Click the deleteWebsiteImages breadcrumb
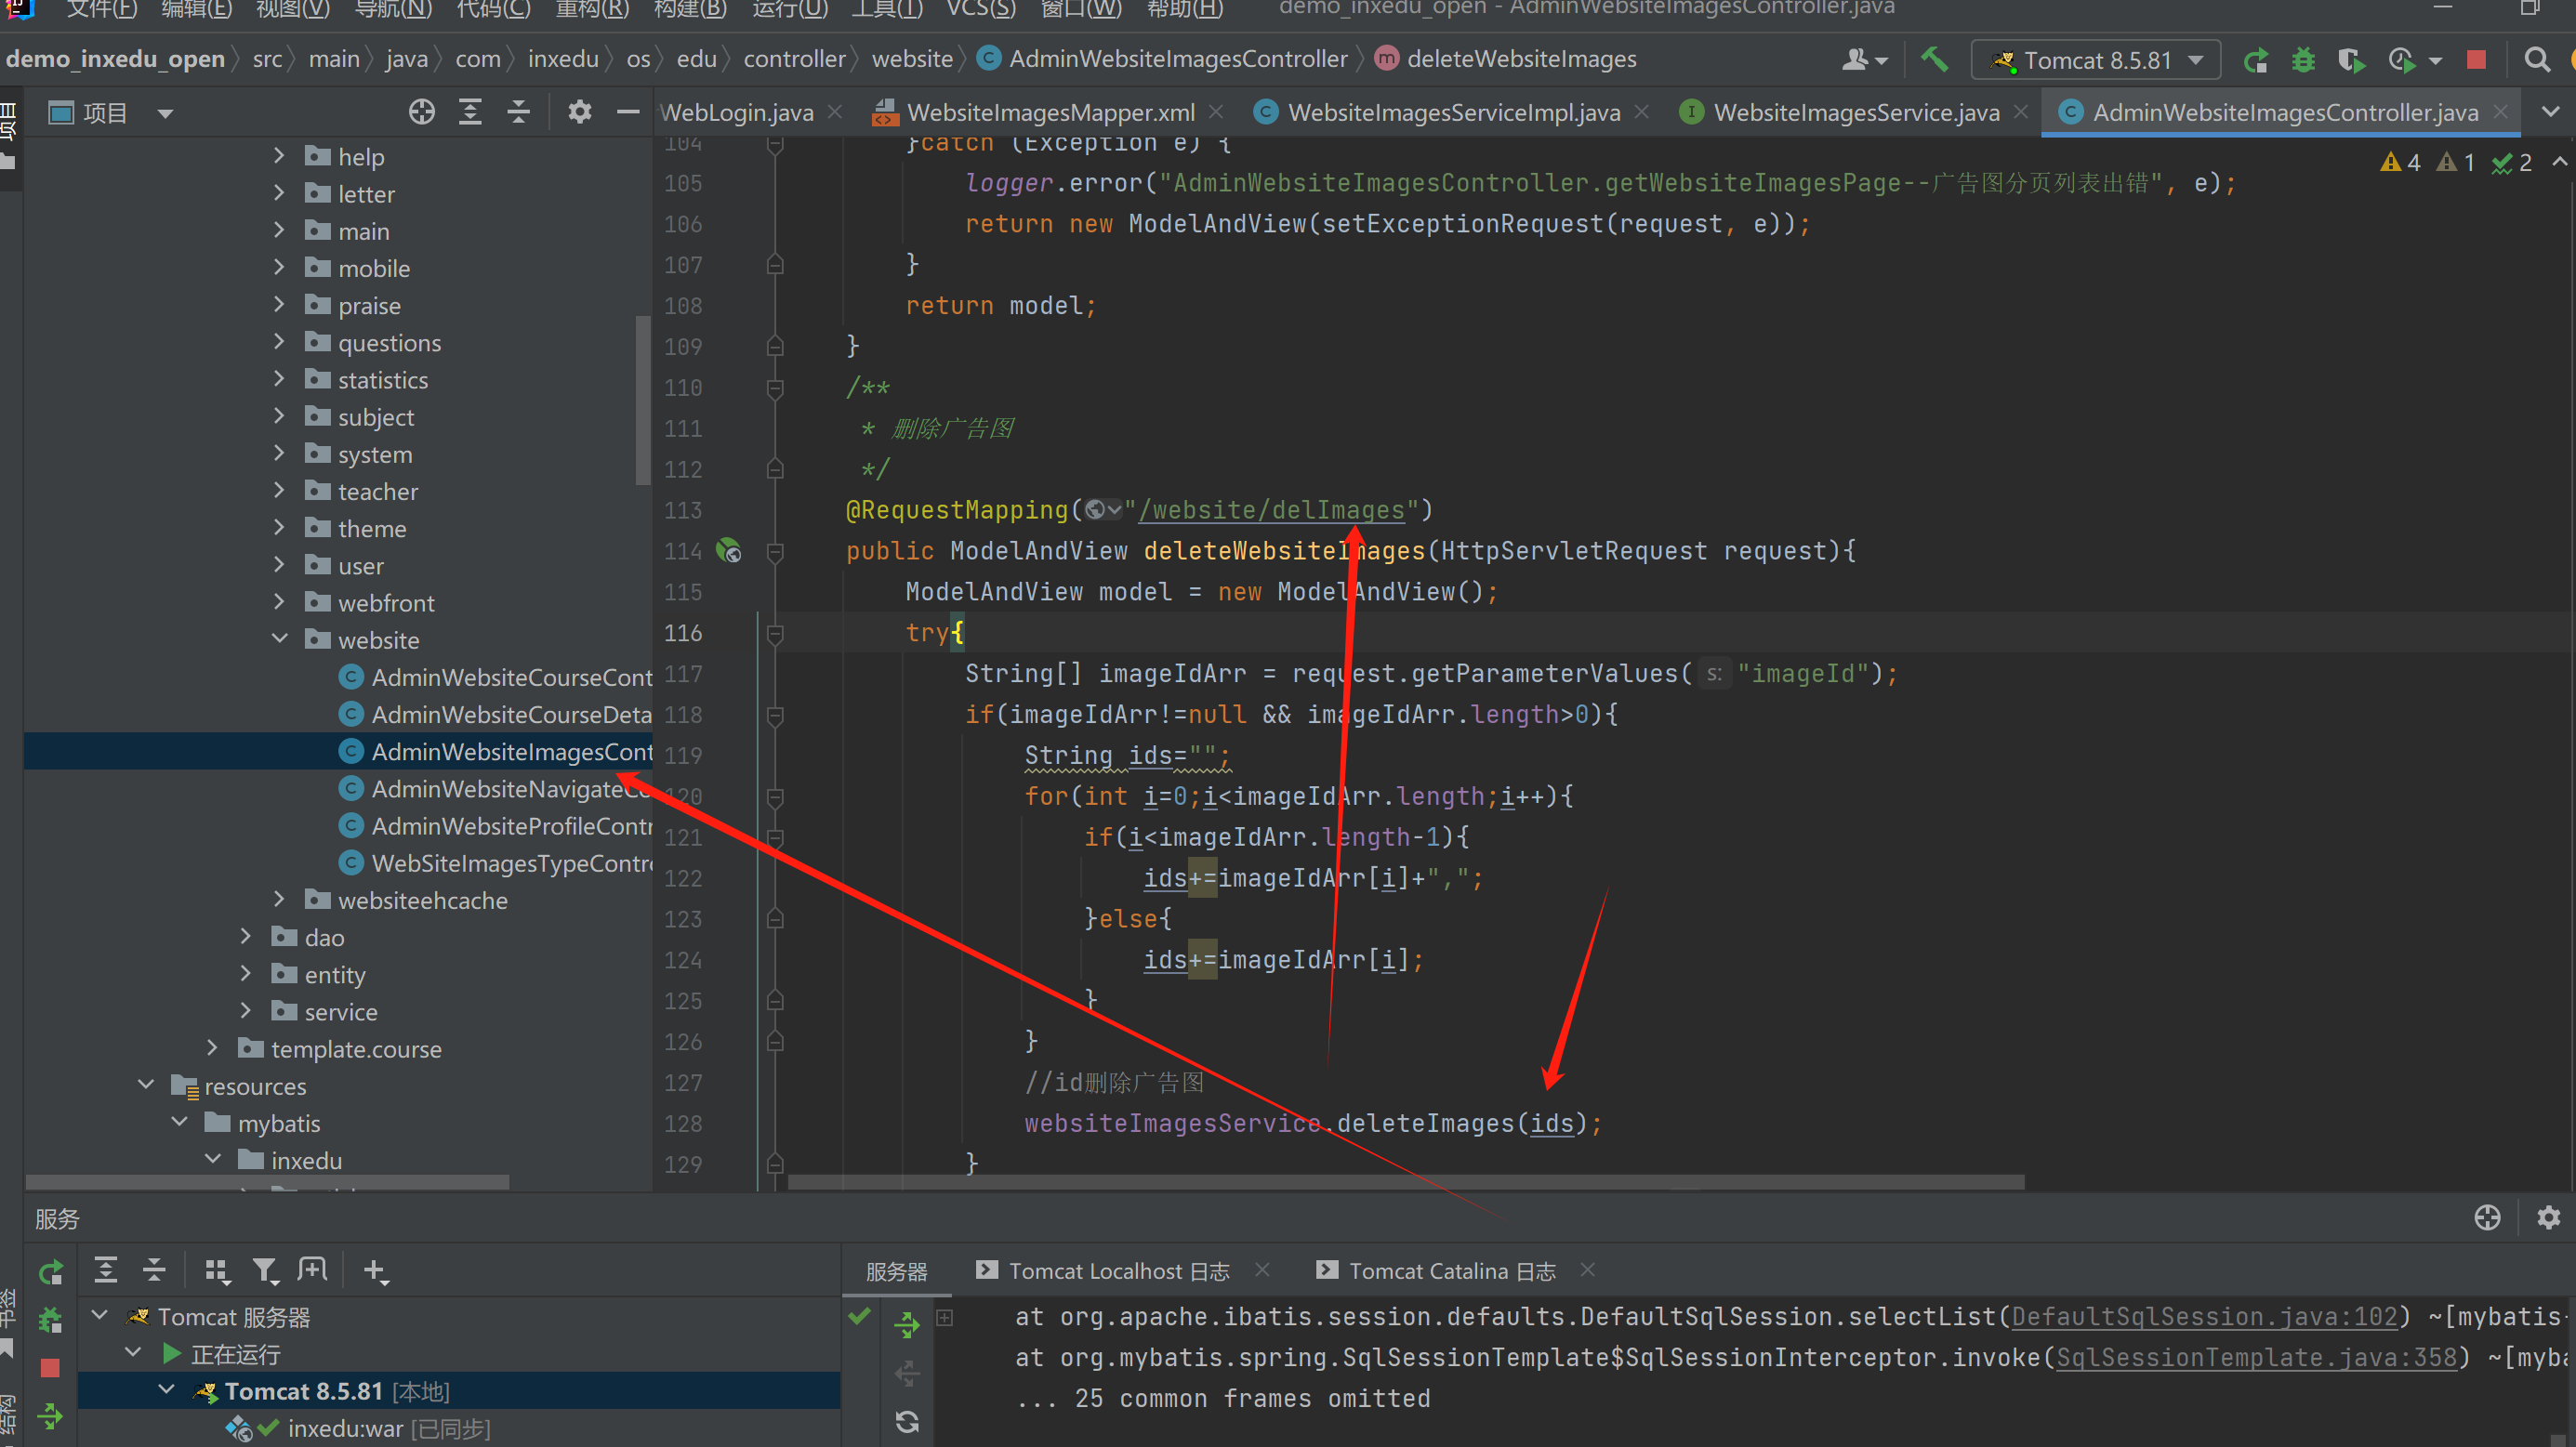Viewport: 2576px width, 1447px height. pyautogui.click(x=1521, y=59)
